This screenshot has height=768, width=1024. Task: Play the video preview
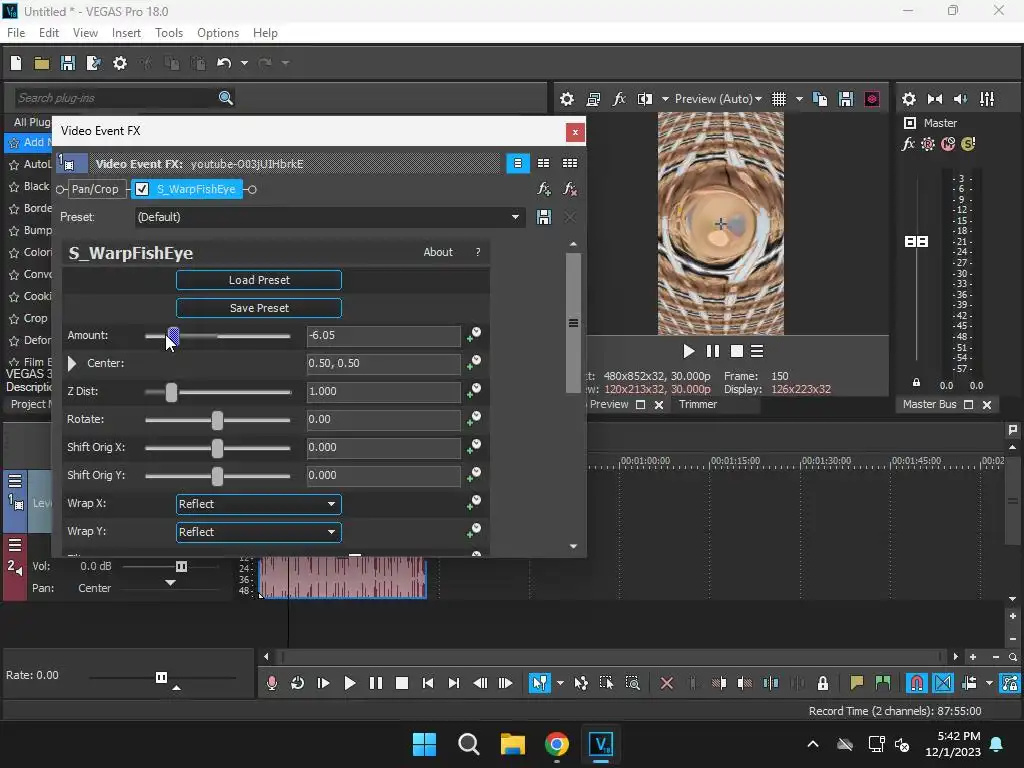(688, 351)
